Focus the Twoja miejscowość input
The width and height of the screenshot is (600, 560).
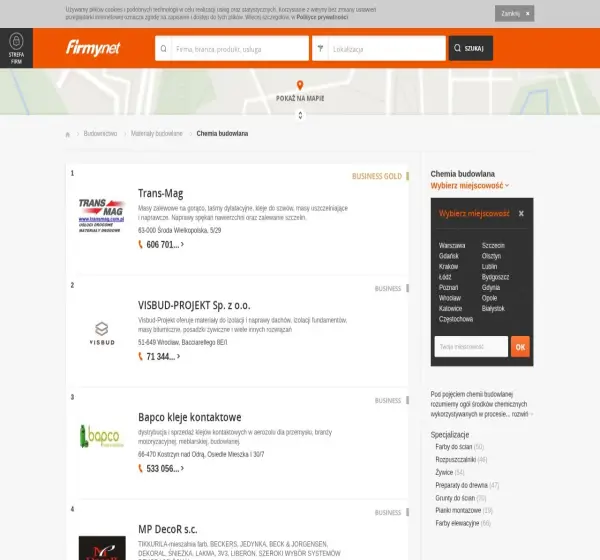click(x=471, y=347)
